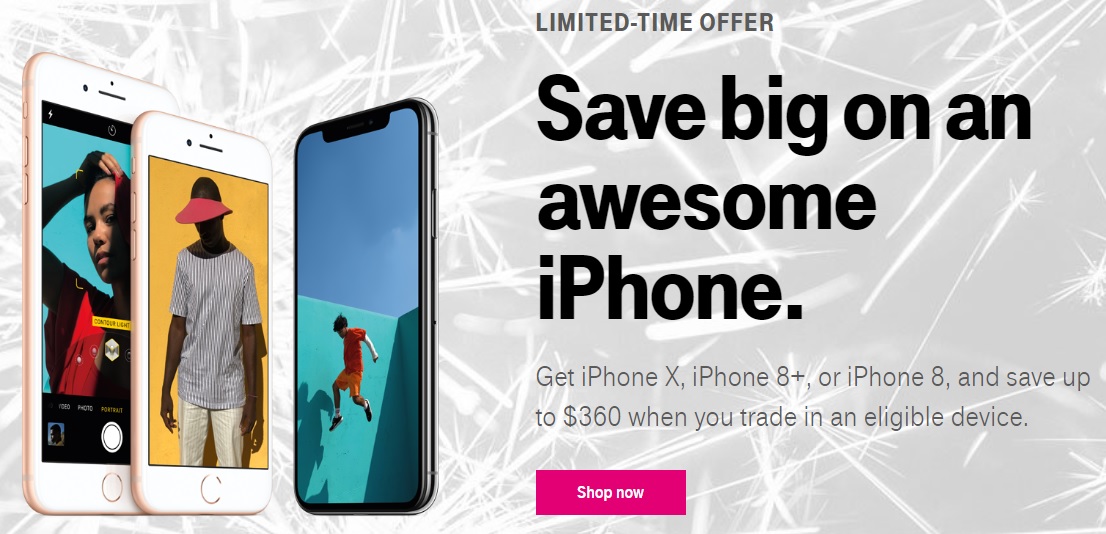The height and width of the screenshot is (534, 1106).
Task: Click the LIMITED-TIME OFFER label
Action: coord(655,23)
